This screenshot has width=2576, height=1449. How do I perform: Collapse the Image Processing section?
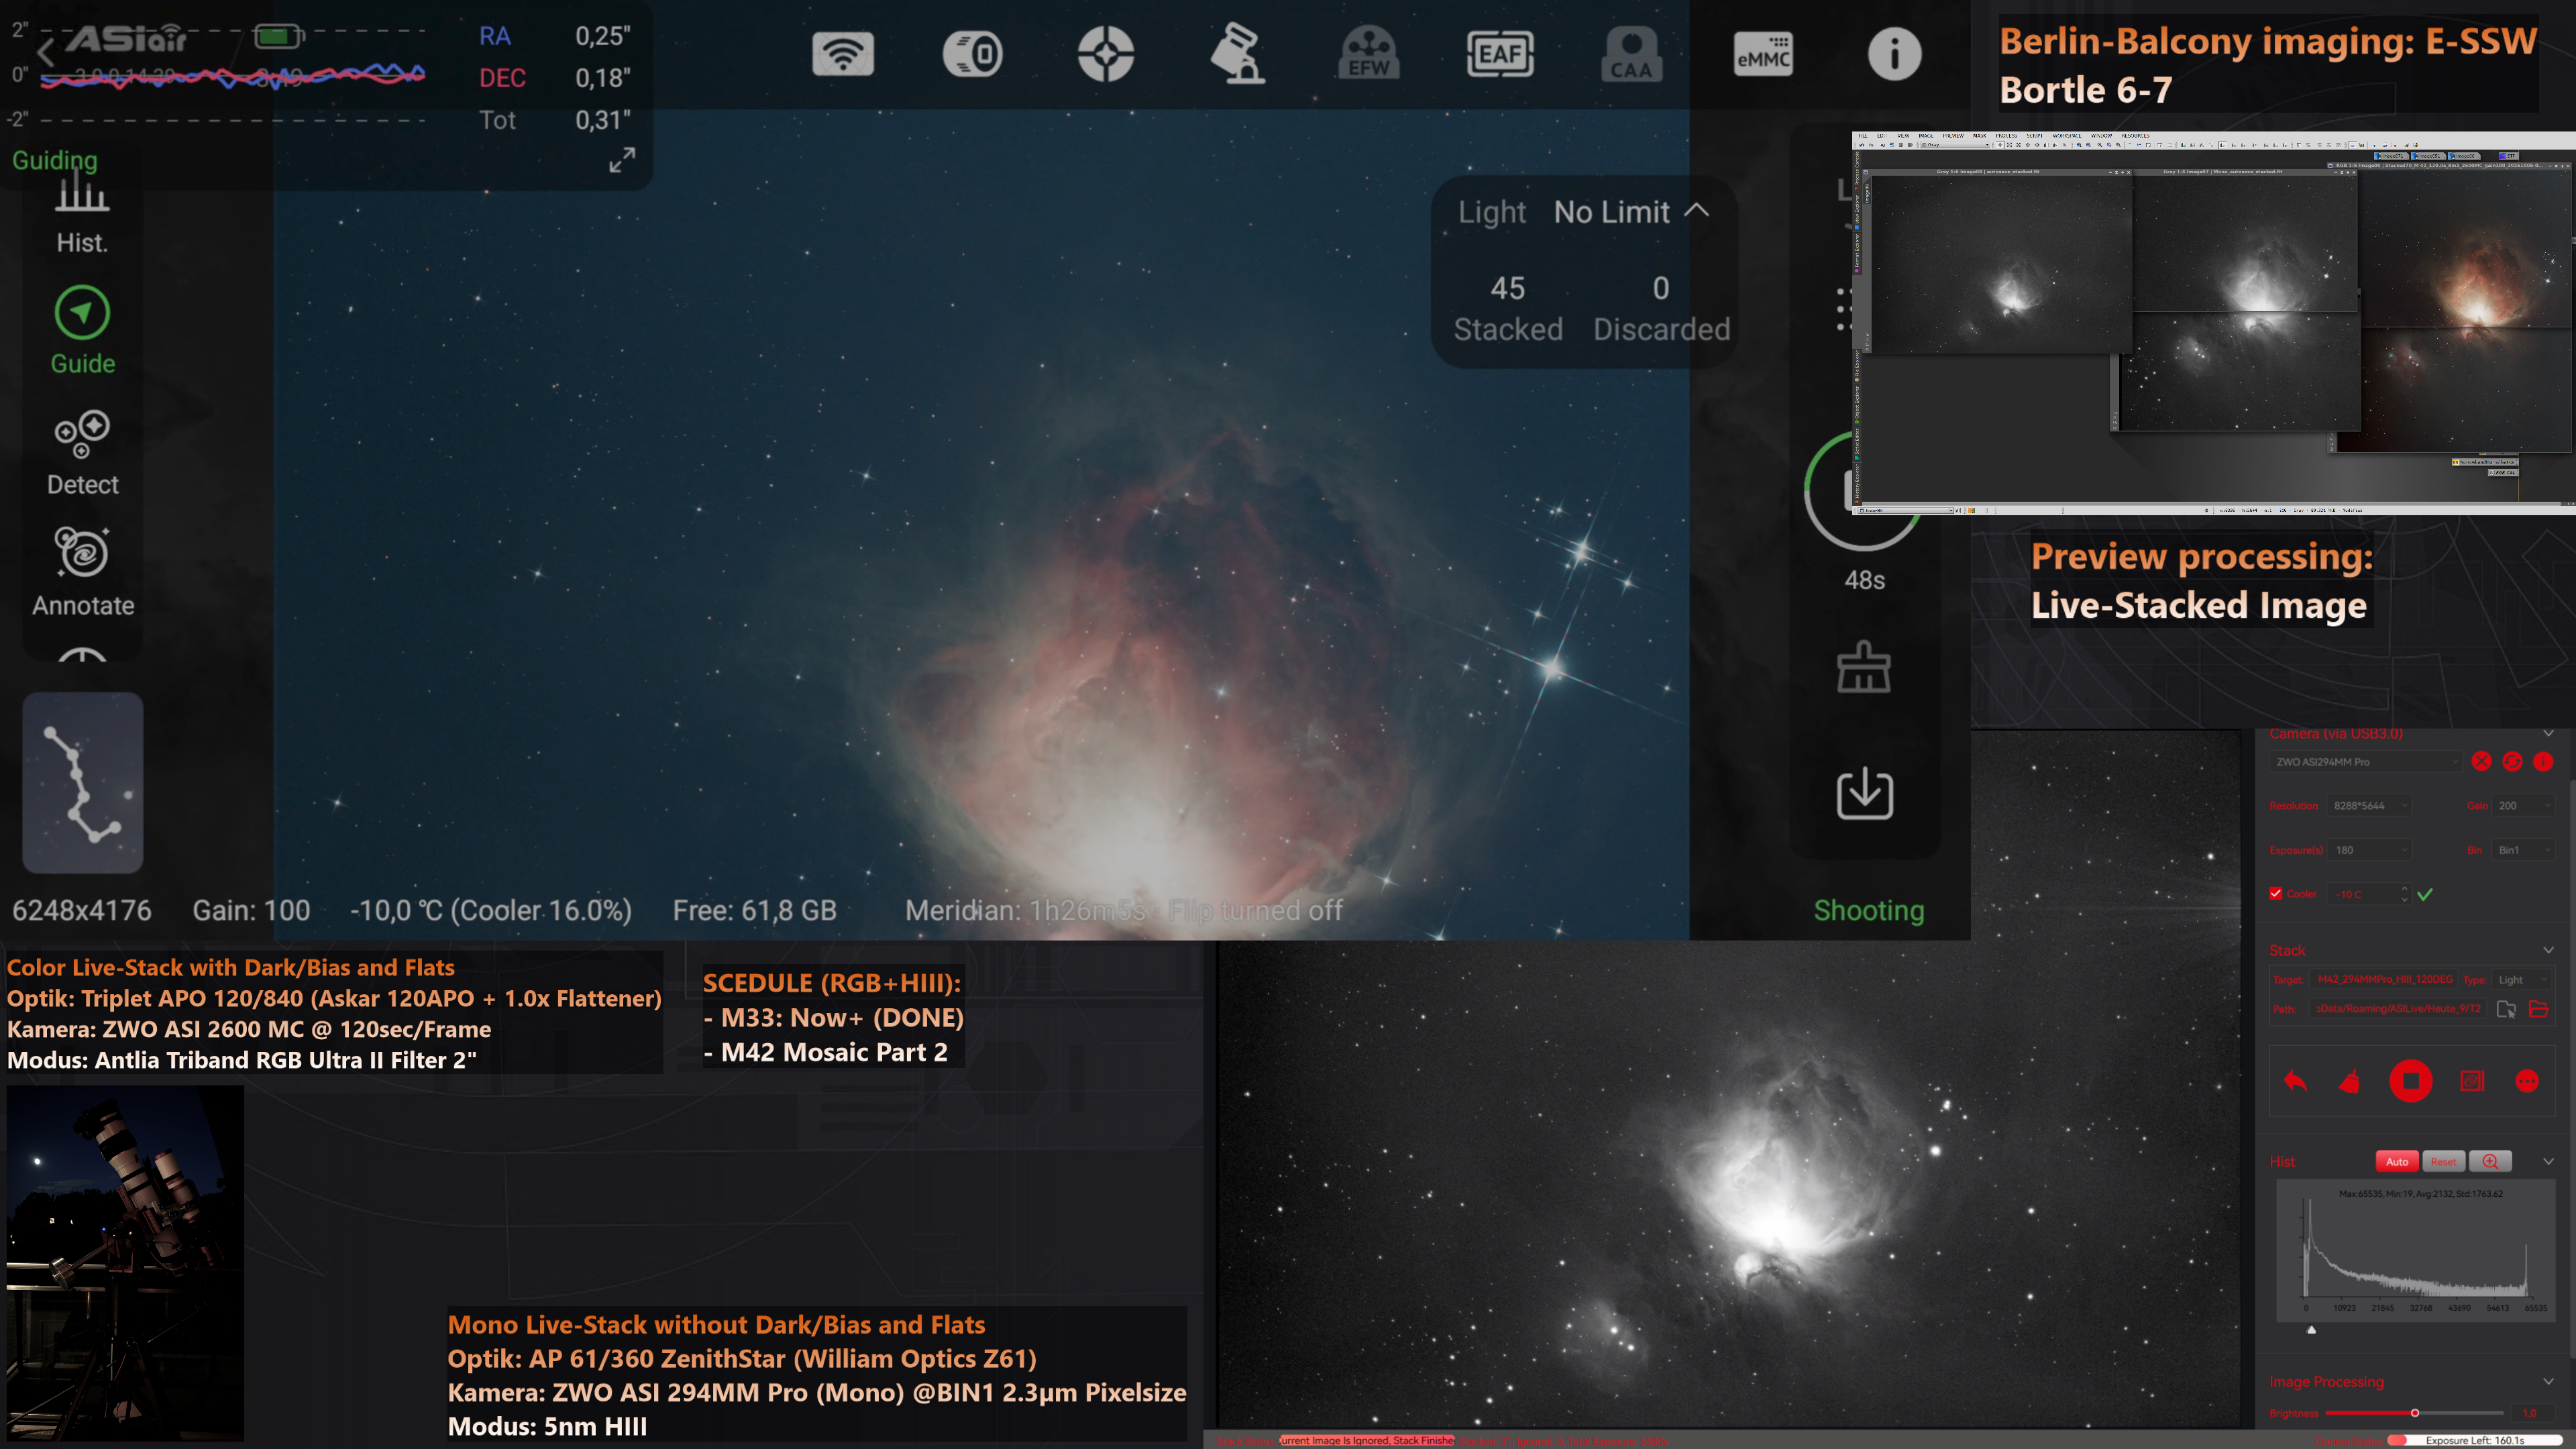click(x=2548, y=1382)
